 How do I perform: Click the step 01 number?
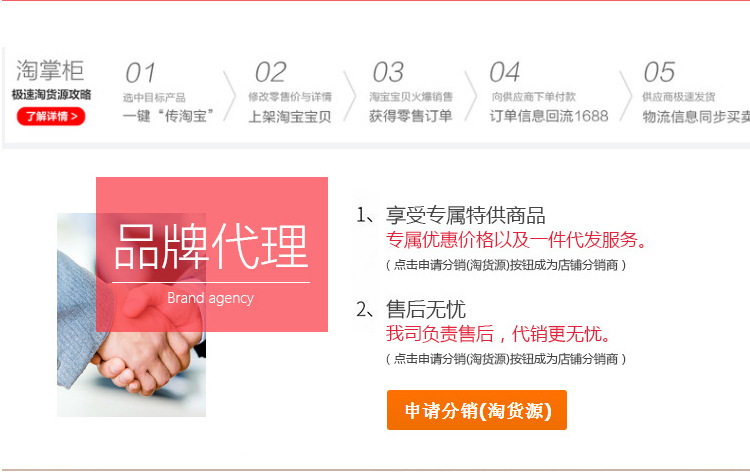coord(141,73)
